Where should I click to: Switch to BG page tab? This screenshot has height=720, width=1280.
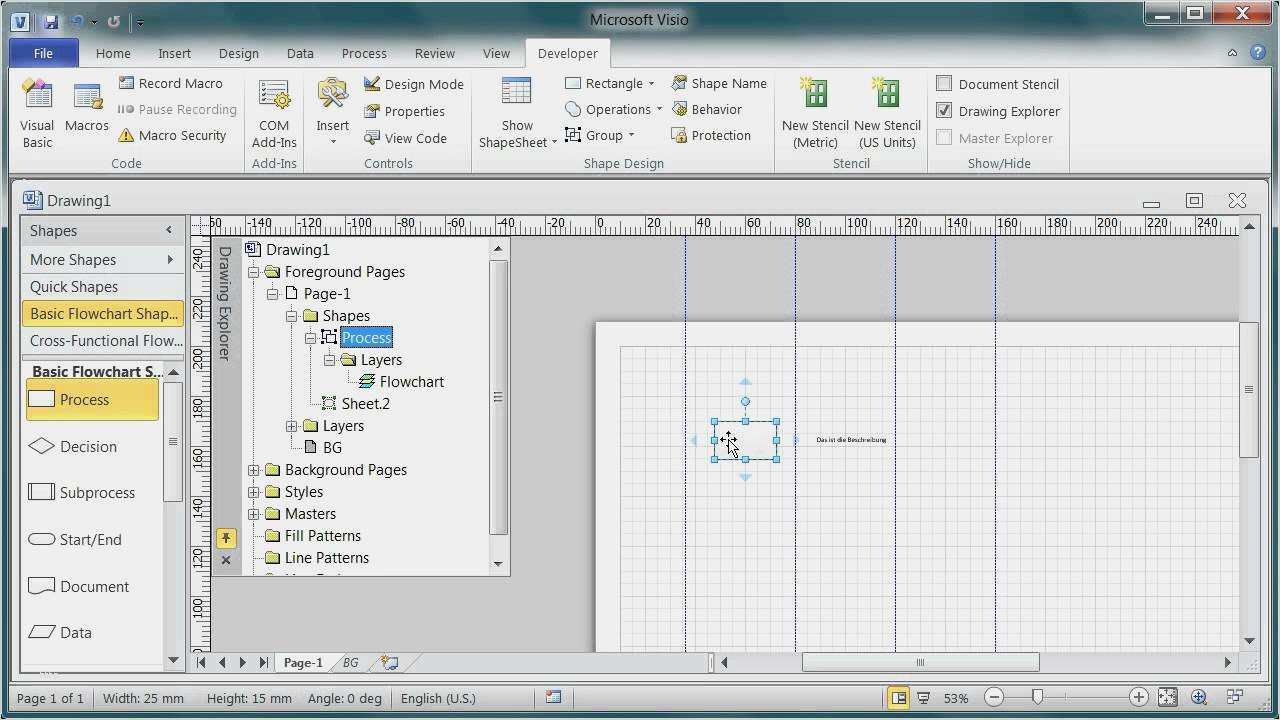pyautogui.click(x=351, y=662)
